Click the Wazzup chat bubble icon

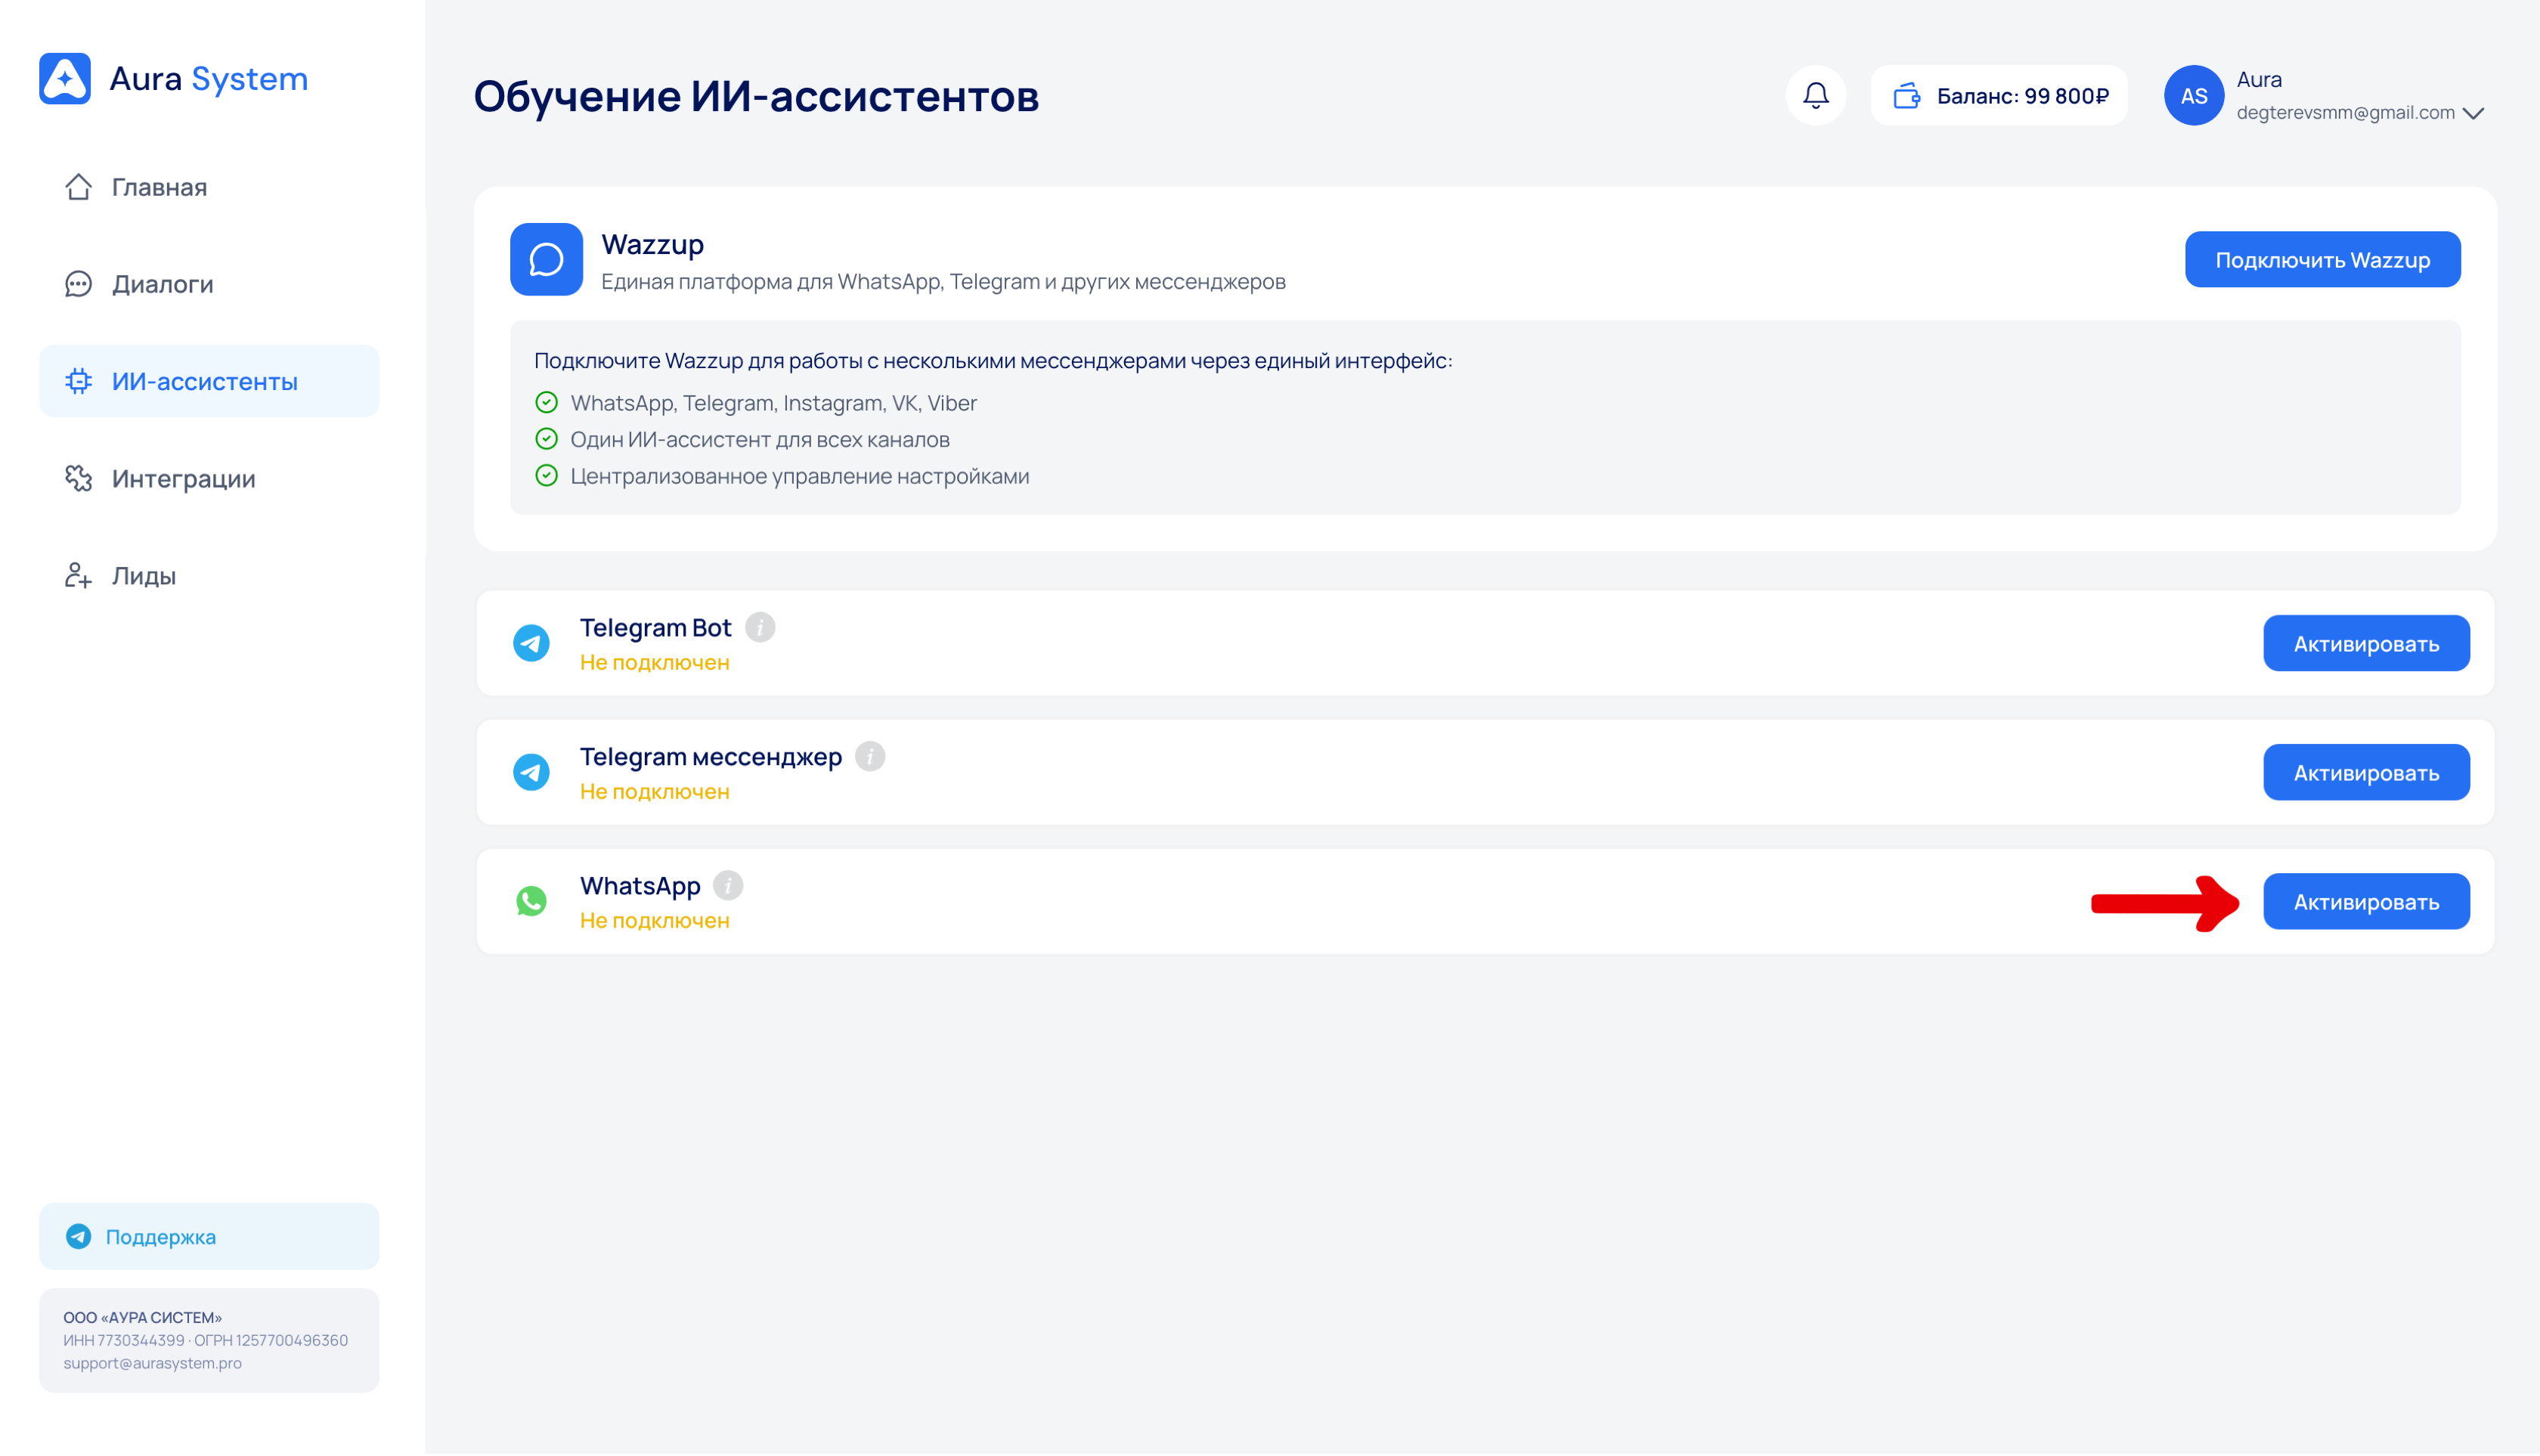(546, 259)
